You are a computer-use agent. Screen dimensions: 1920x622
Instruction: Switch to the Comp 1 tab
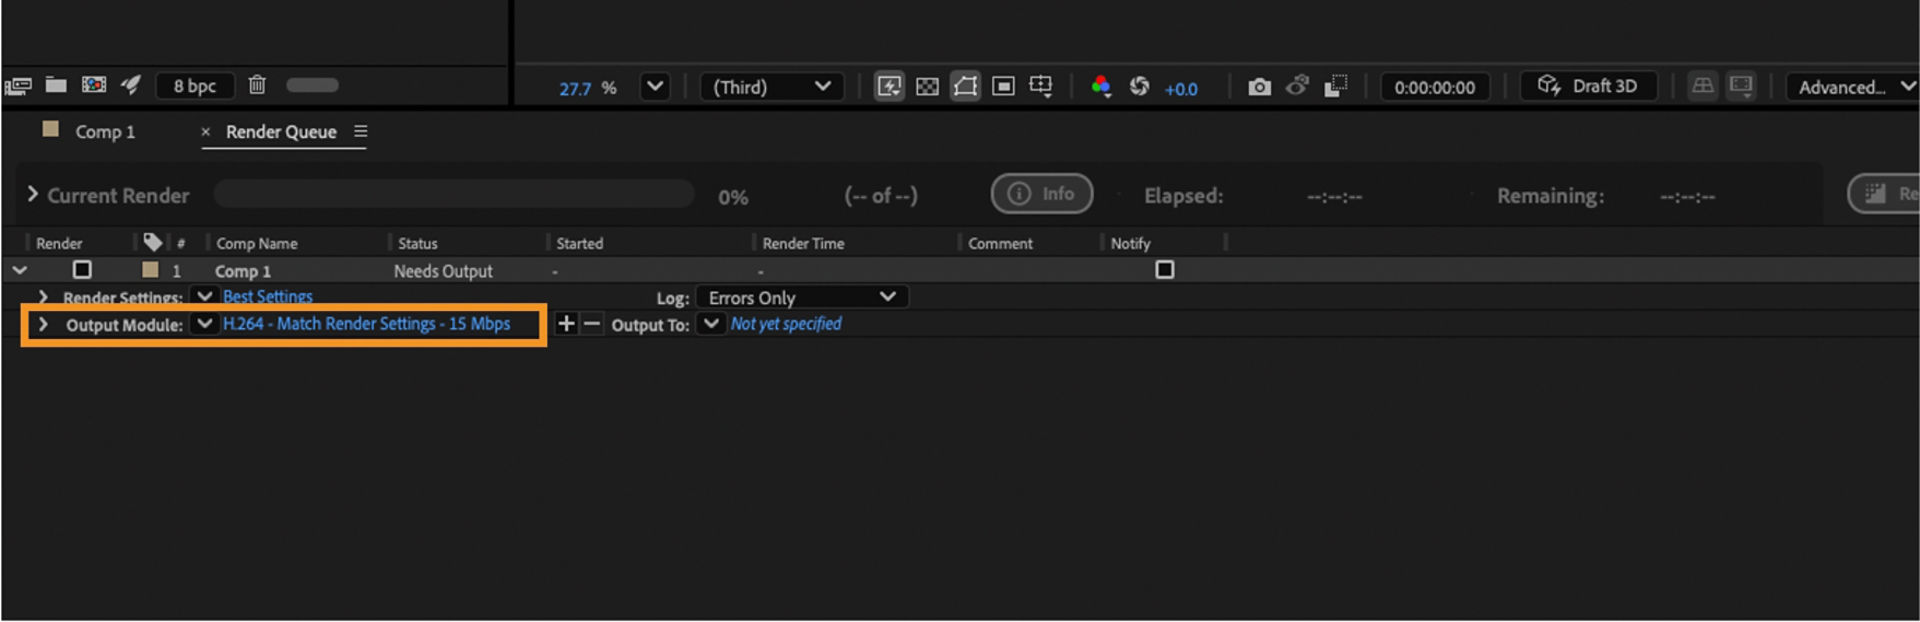[x=104, y=132]
